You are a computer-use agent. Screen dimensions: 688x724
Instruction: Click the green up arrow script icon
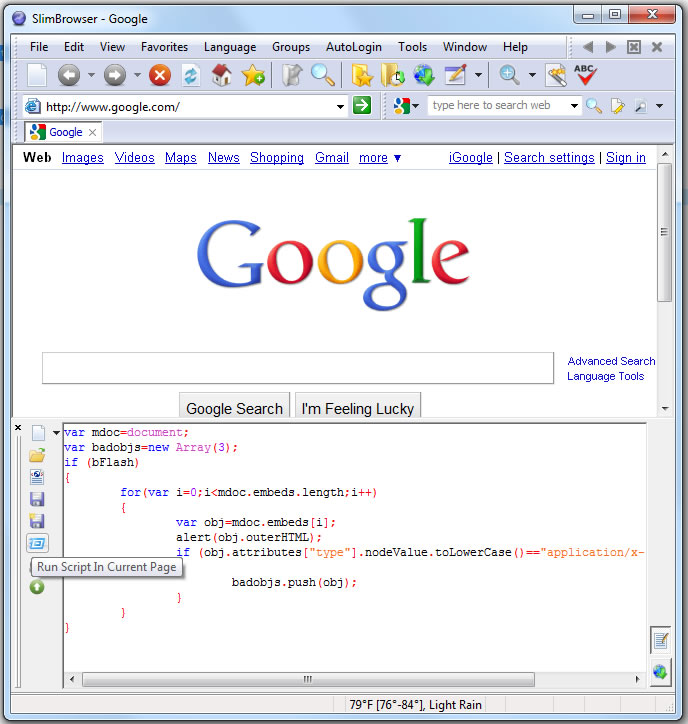coord(37,587)
